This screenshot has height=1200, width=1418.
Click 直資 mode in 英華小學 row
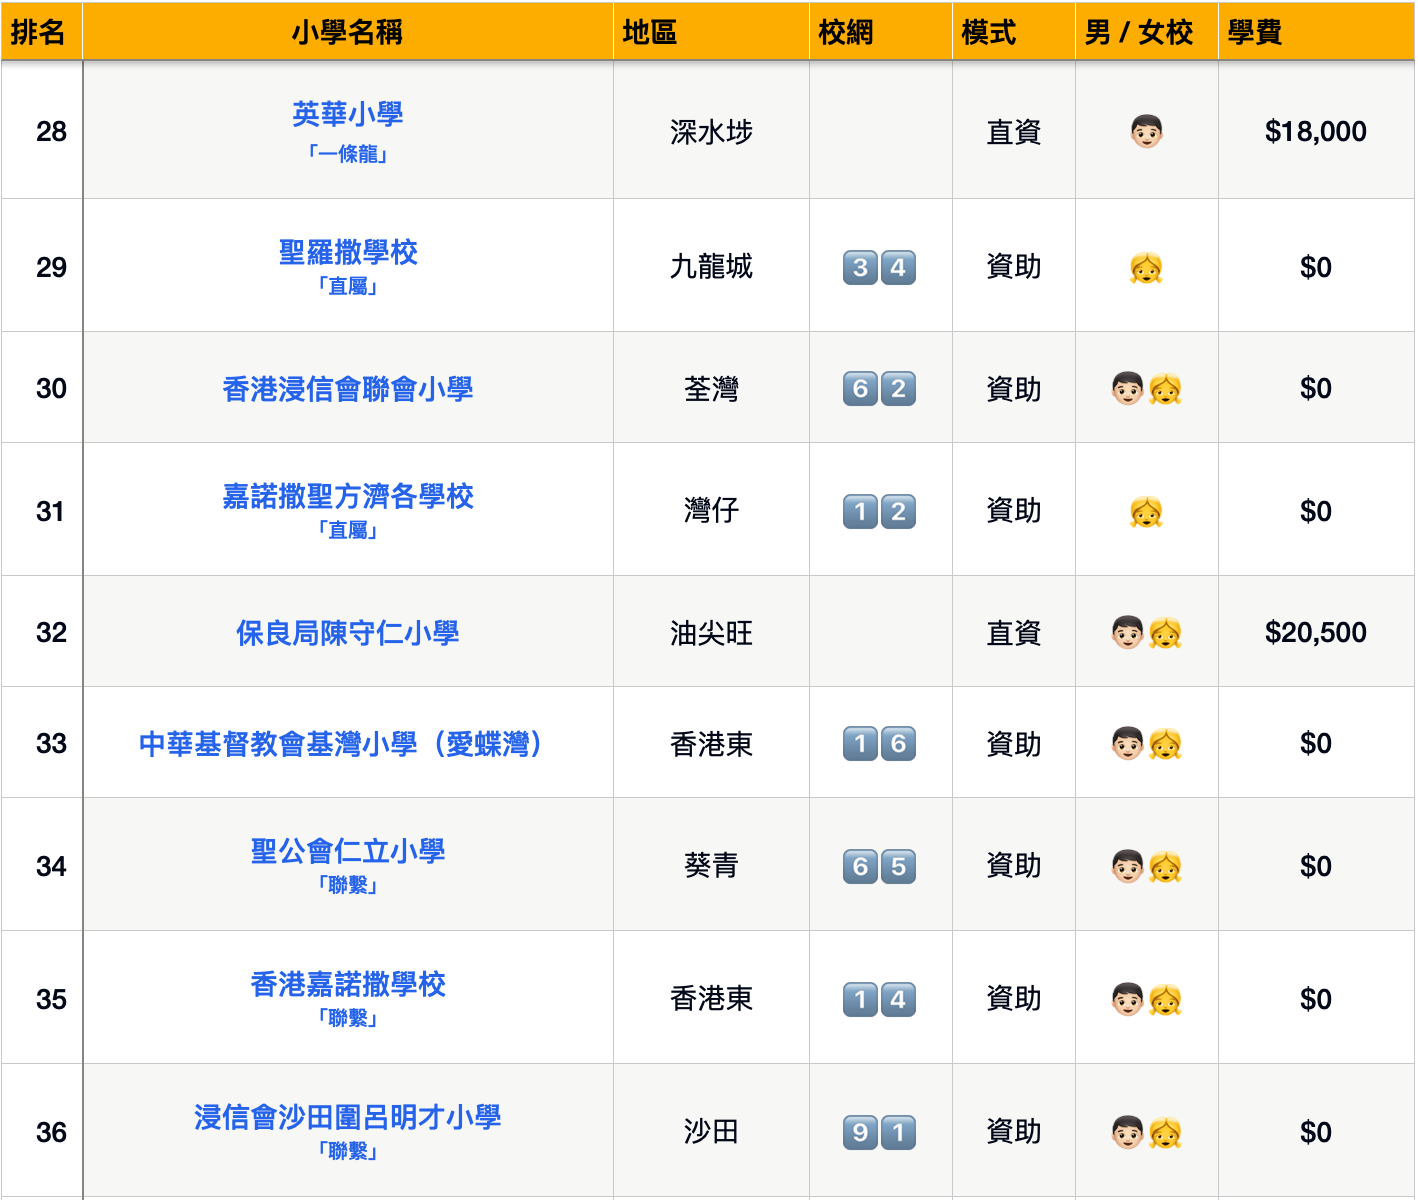1014,132
